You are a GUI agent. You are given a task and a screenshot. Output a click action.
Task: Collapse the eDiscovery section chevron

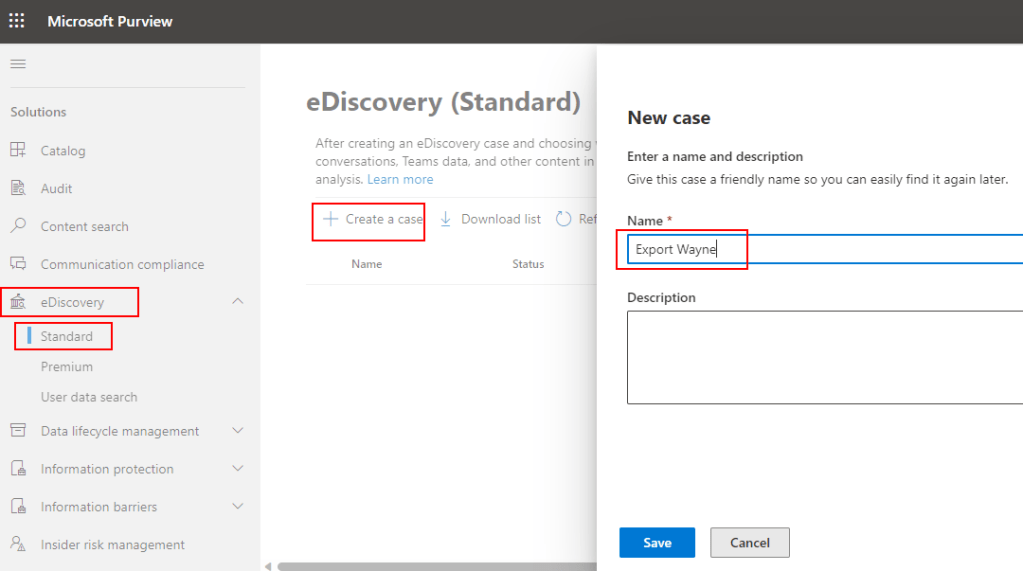tap(238, 301)
